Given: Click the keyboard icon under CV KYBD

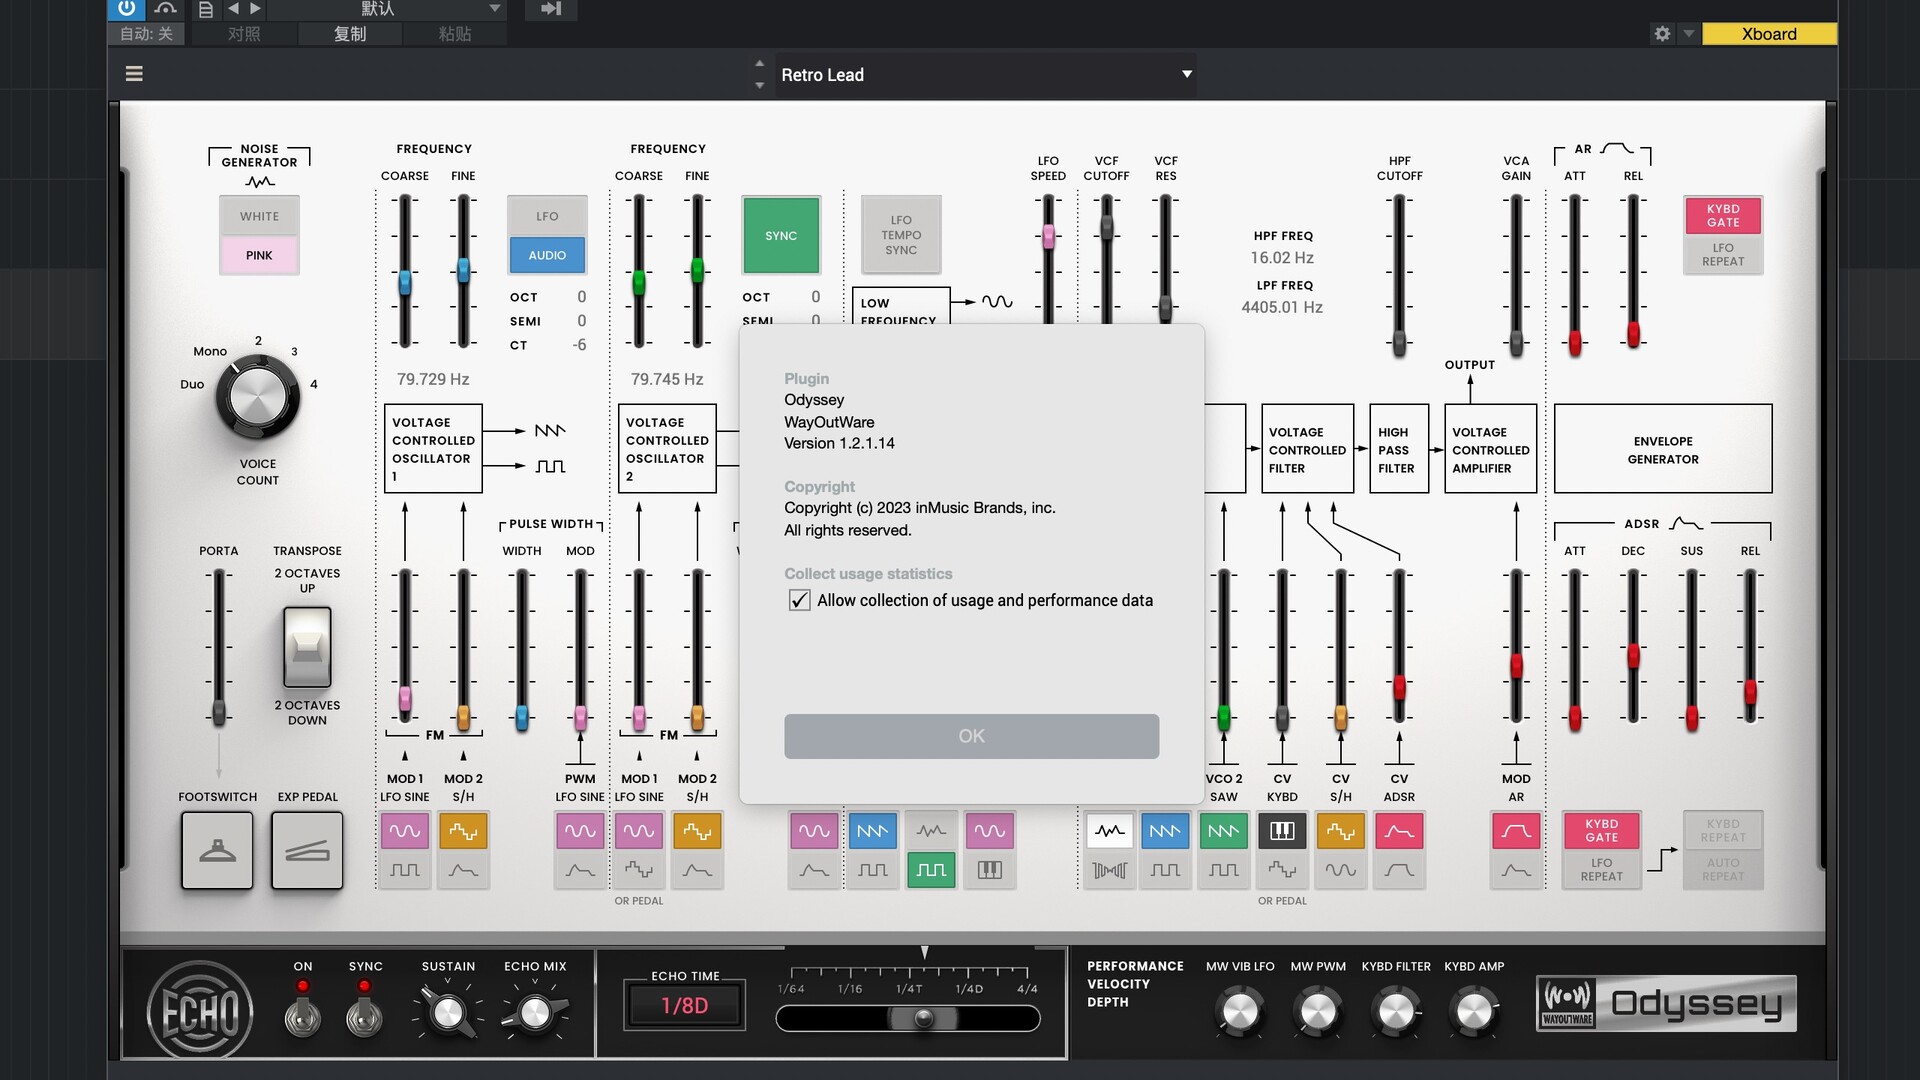Looking at the screenshot, I should (x=1282, y=831).
